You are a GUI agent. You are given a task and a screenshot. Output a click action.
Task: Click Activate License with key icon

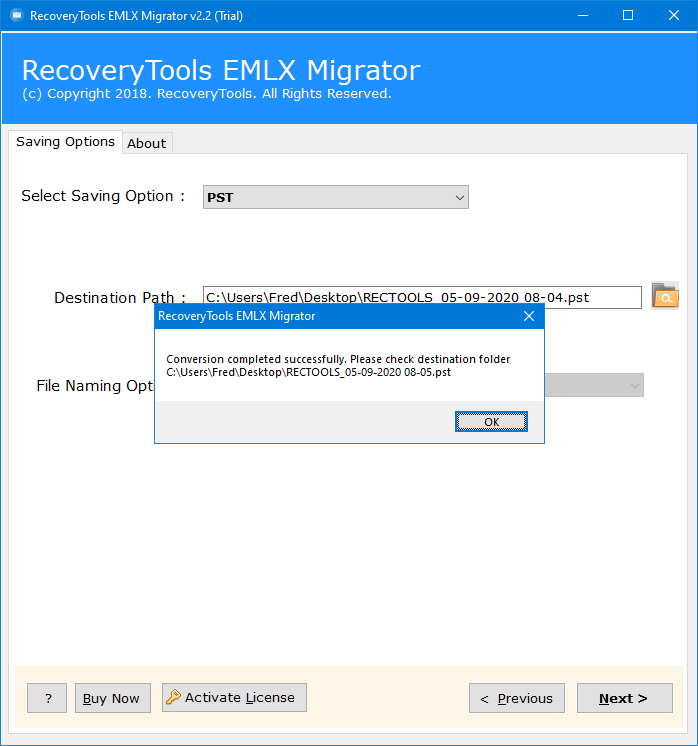coord(234,697)
